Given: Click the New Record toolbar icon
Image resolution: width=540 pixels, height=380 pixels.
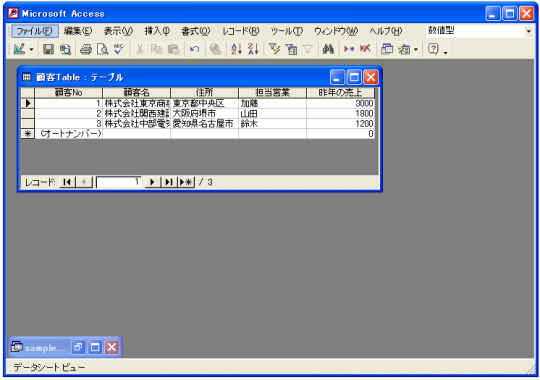Looking at the screenshot, I should (349, 49).
